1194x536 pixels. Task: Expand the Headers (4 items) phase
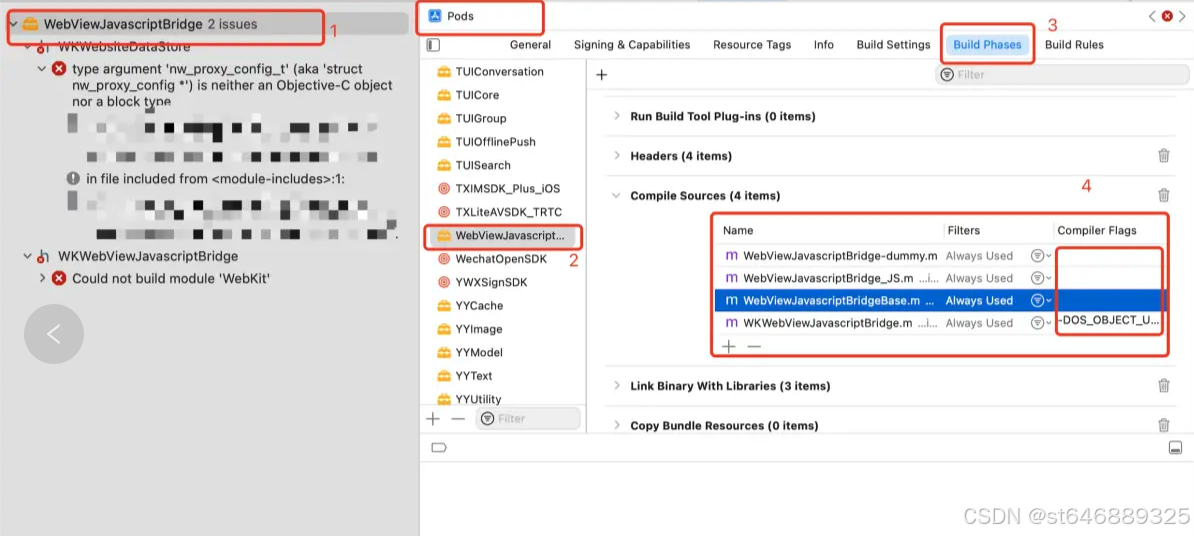click(616, 156)
